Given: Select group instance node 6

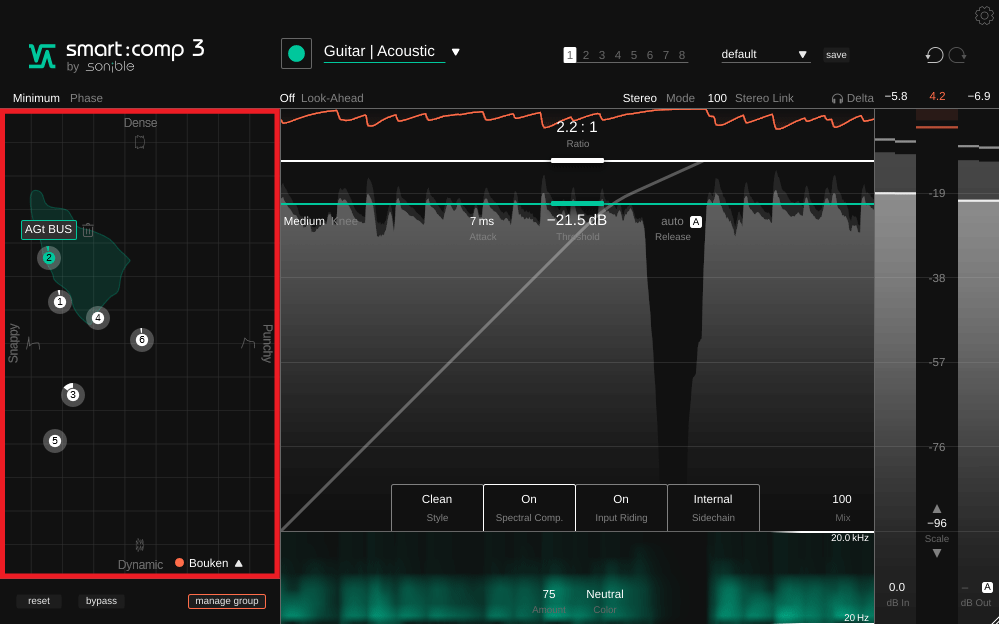Looking at the screenshot, I should pyautogui.click(x=141, y=340).
